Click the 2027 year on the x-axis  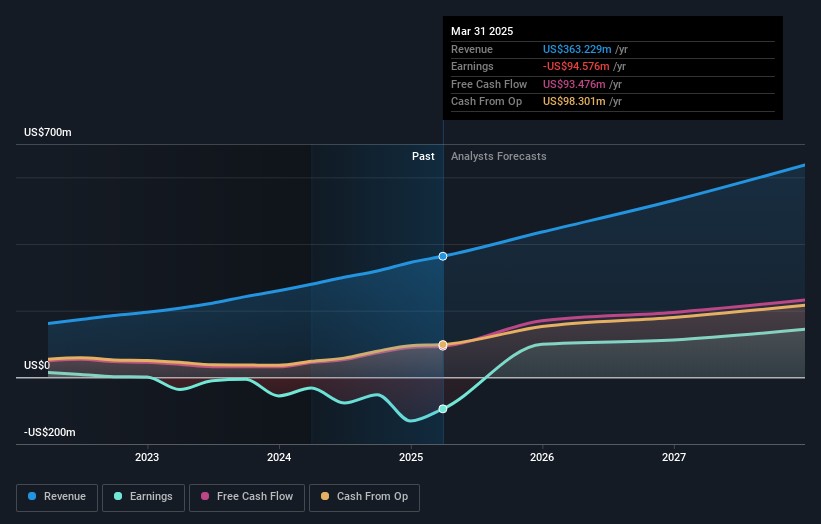pyautogui.click(x=674, y=458)
